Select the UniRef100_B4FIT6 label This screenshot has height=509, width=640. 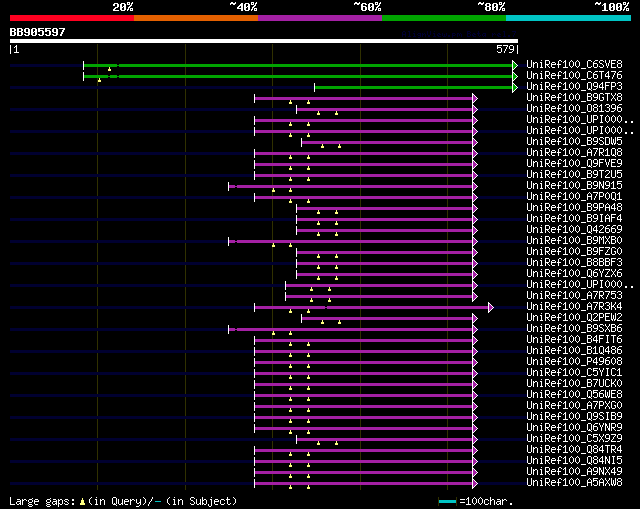(x=574, y=340)
